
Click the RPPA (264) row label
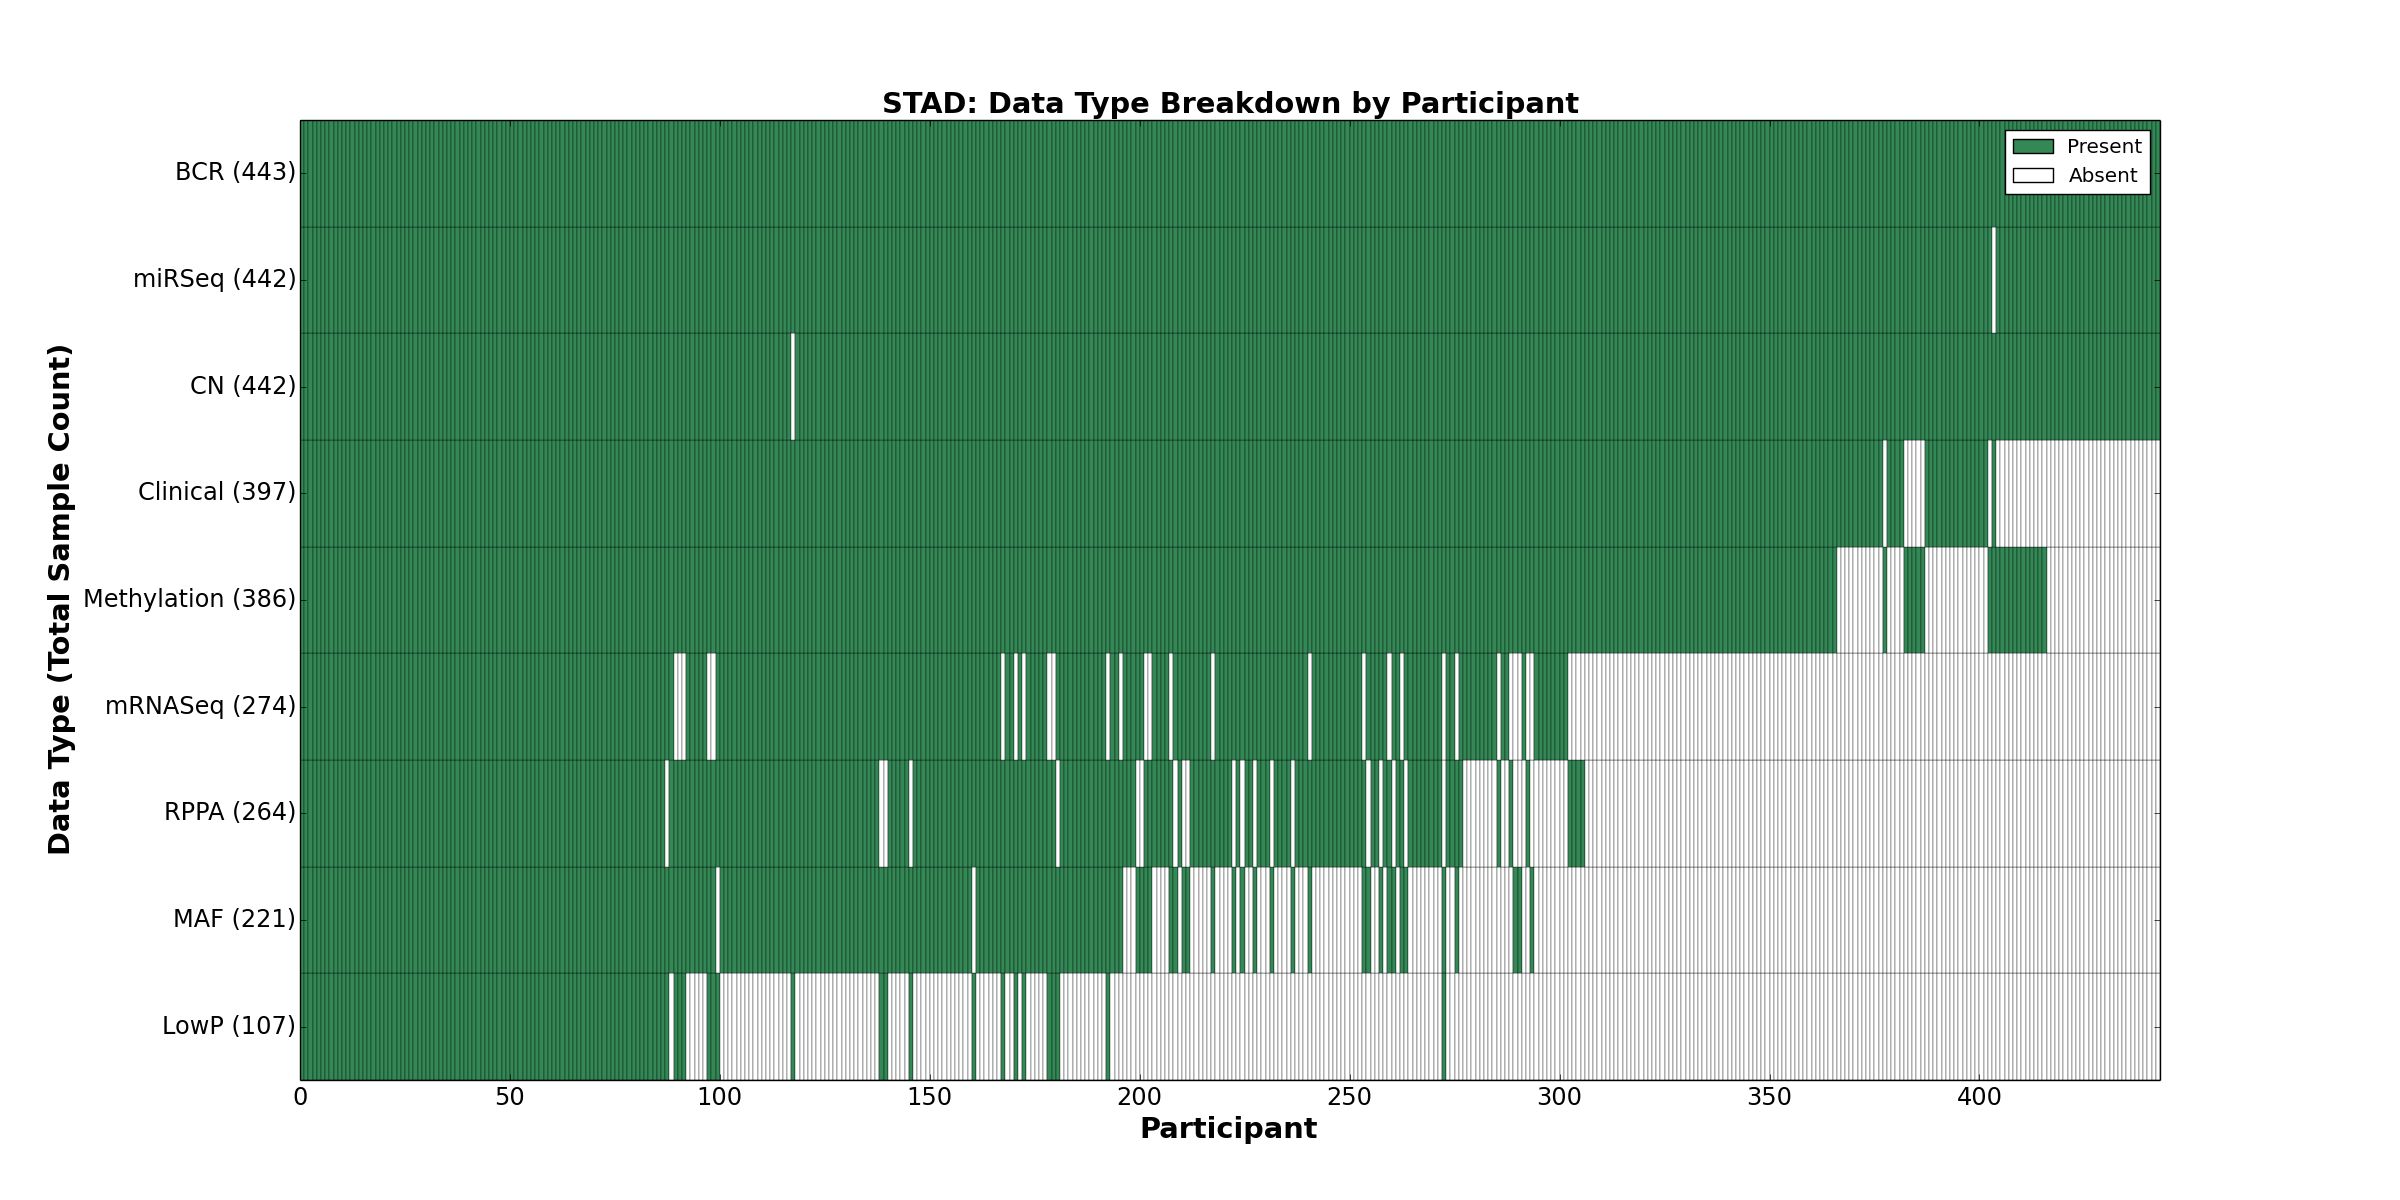[x=230, y=813]
